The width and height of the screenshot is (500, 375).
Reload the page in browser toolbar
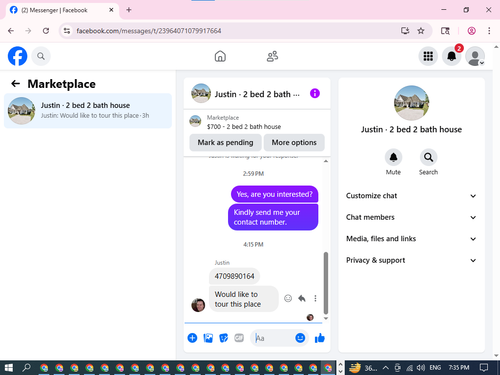[46, 31]
